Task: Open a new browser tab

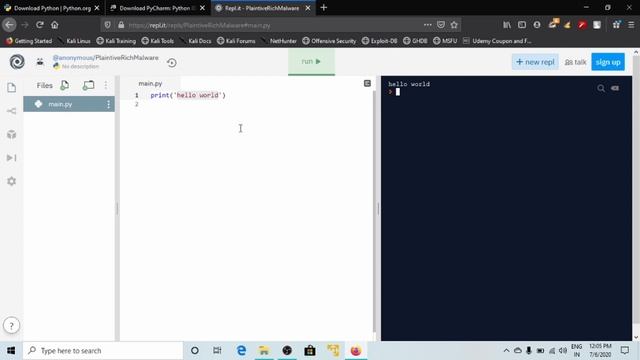Action: (324, 7)
